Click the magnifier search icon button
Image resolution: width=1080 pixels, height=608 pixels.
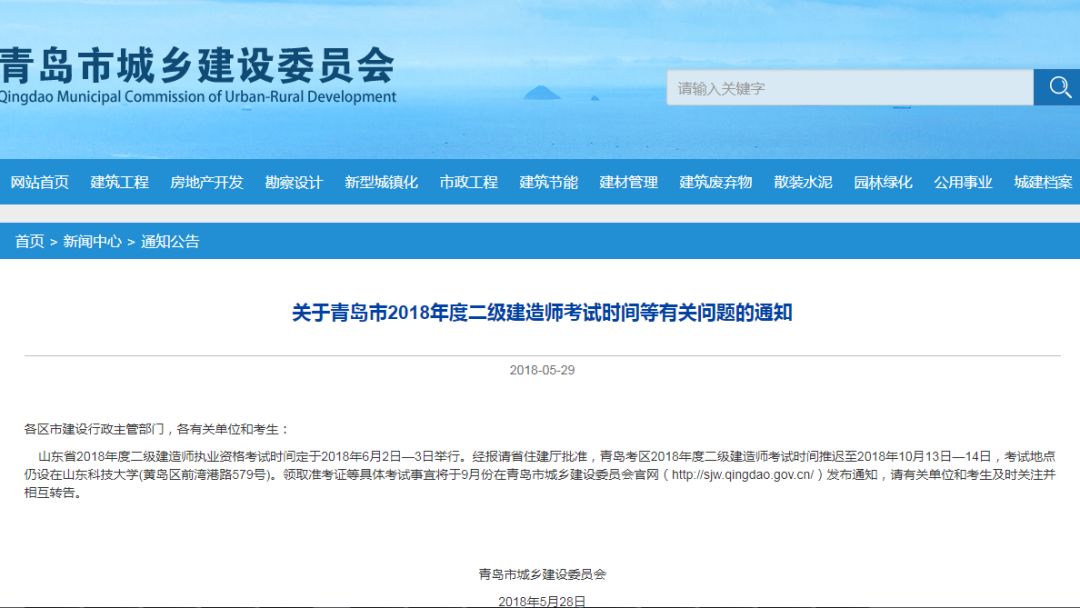[x=1057, y=87]
